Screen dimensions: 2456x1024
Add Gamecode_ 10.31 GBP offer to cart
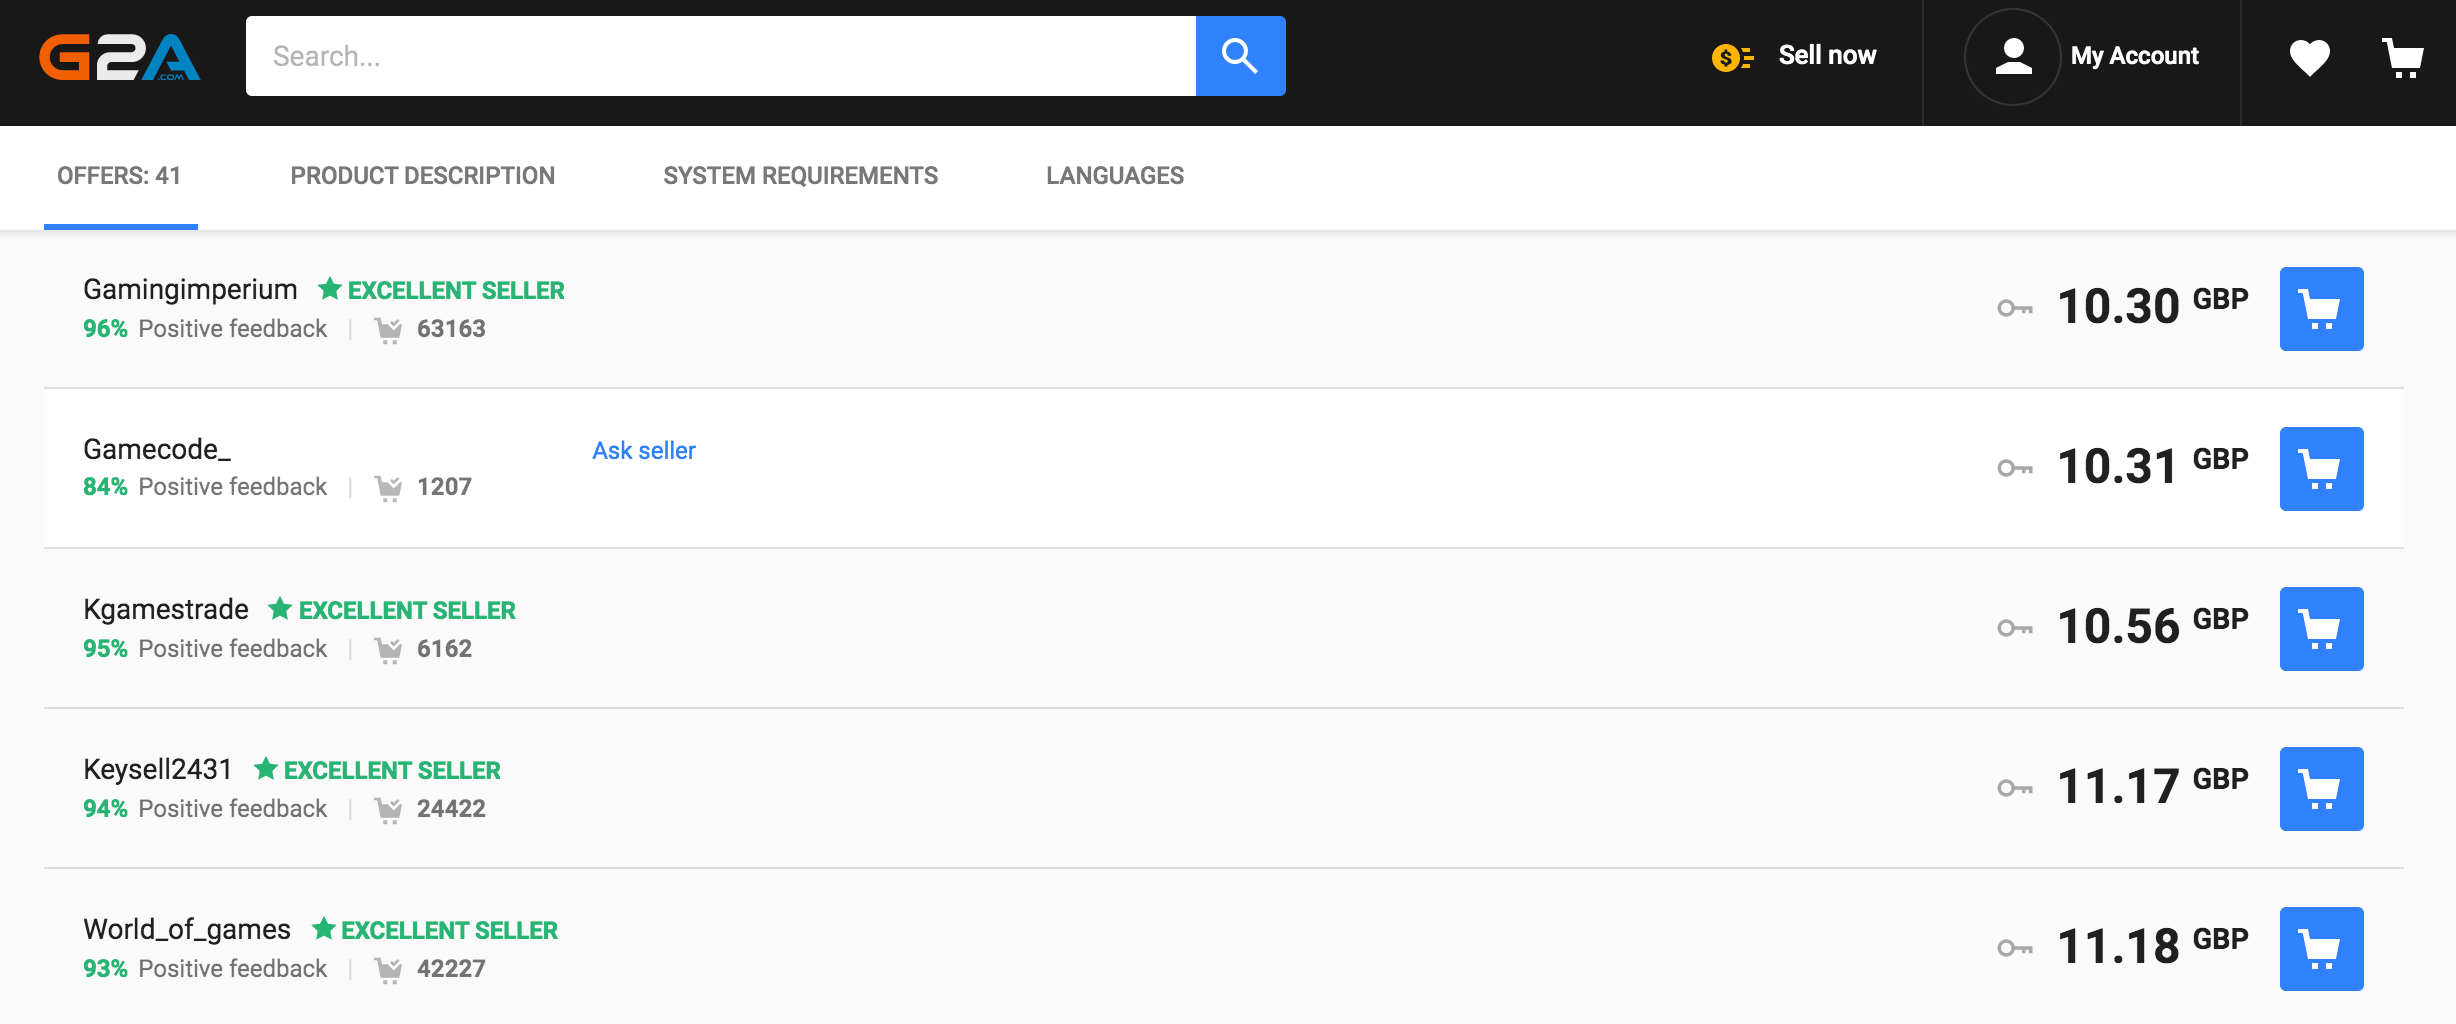2321,469
